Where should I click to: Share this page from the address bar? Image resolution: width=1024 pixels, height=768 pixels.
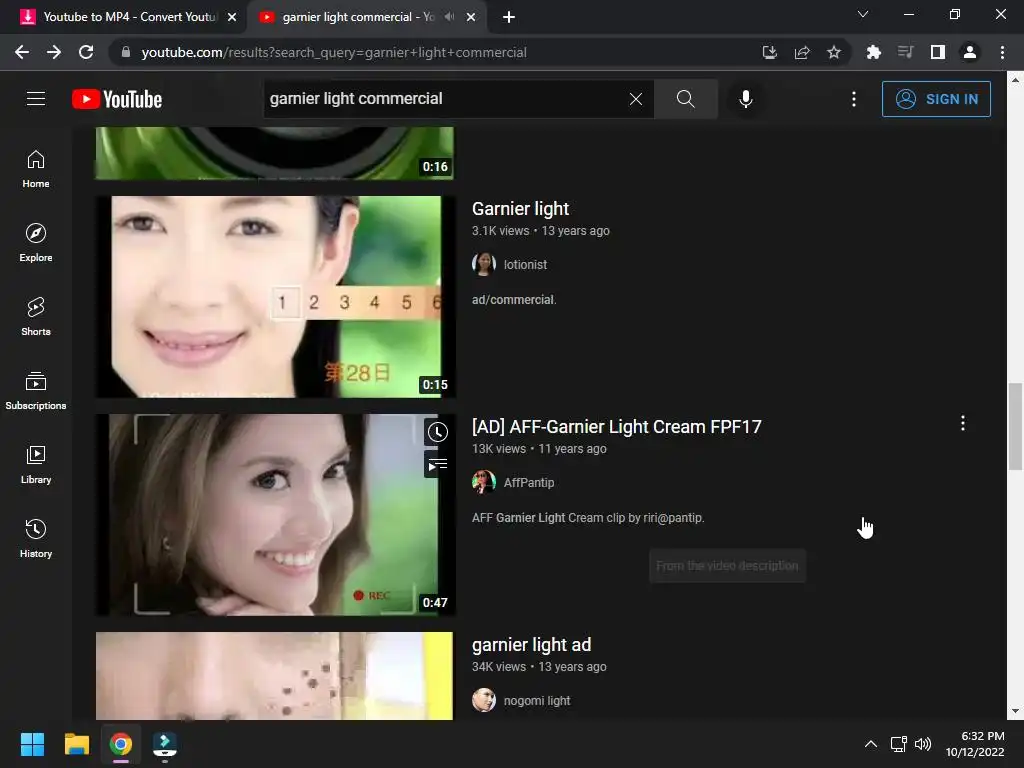click(x=801, y=52)
